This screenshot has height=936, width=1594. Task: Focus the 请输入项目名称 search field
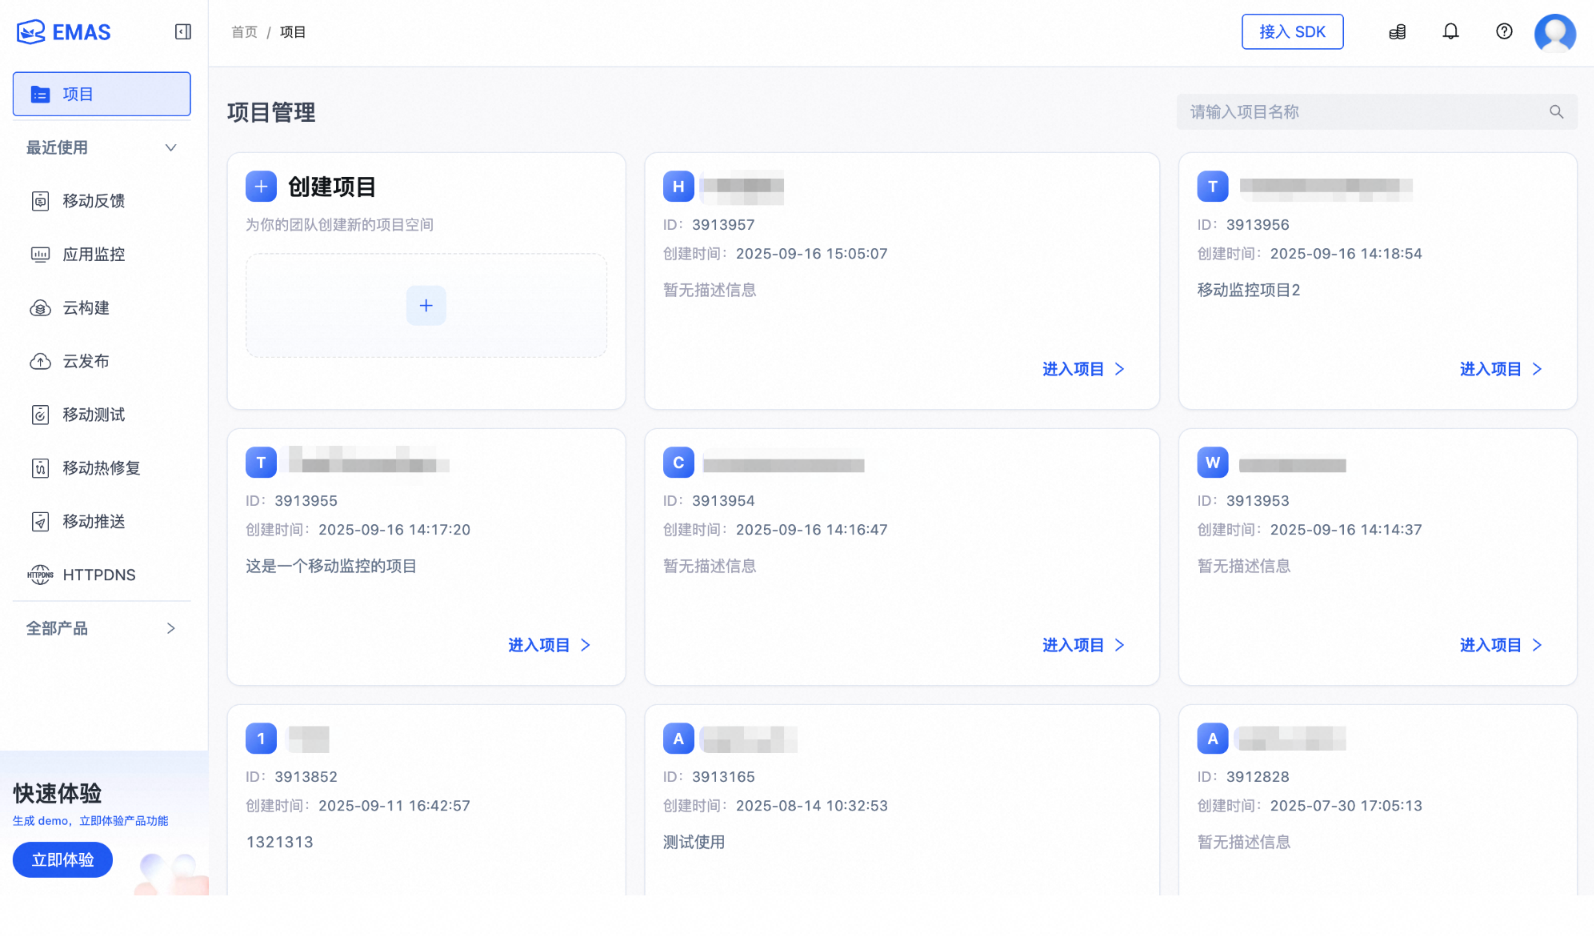tap(1377, 112)
